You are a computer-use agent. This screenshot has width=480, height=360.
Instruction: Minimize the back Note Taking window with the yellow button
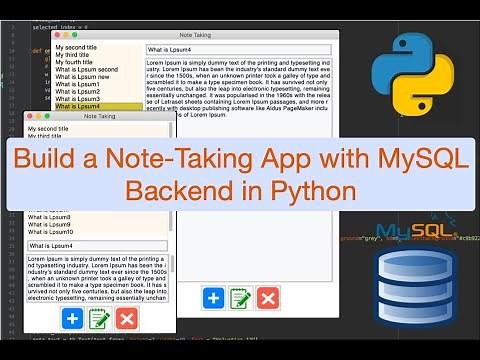tap(66, 35)
